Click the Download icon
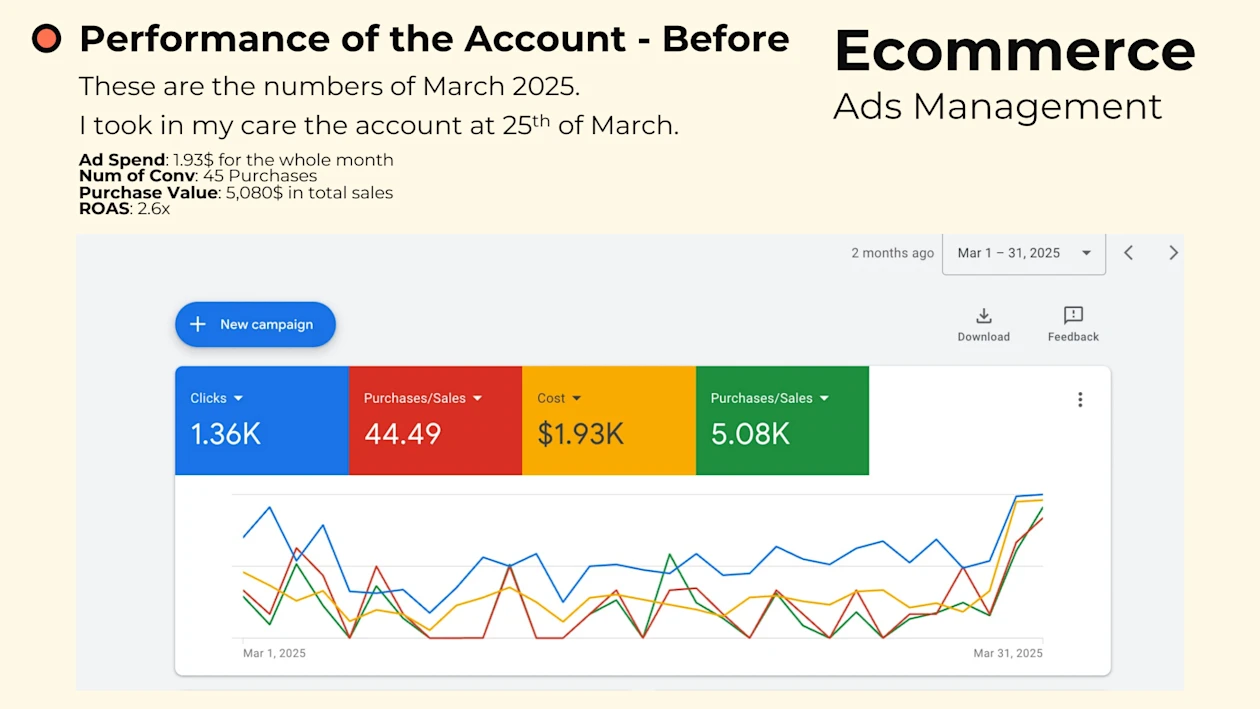 [984, 316]
